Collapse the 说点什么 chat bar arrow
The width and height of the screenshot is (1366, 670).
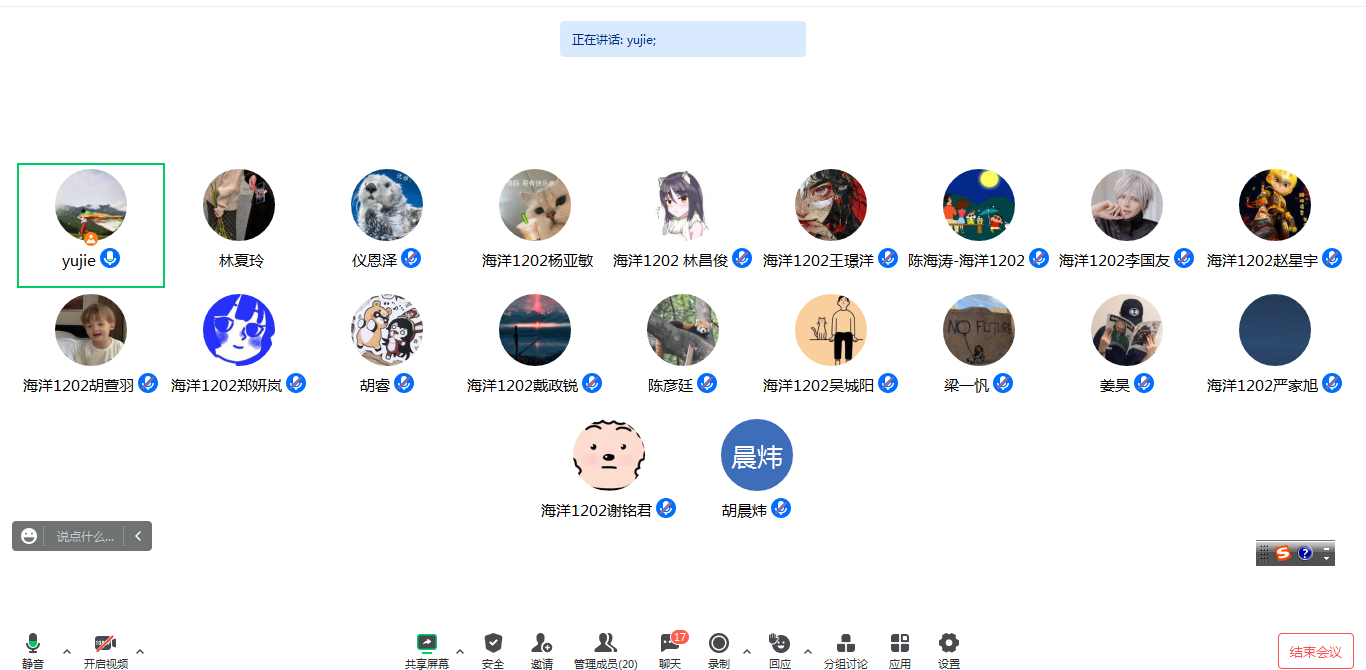[x=138, y=536]
